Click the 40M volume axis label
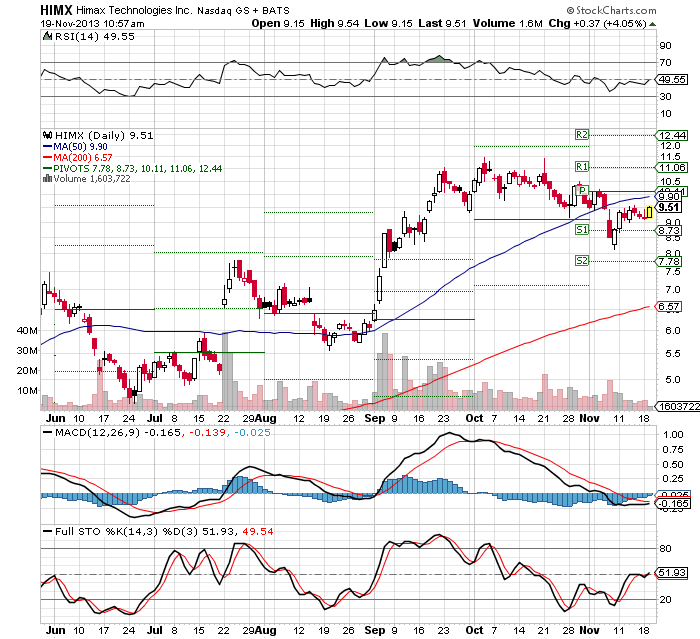The height and width of the screenshot is (639, 700). (27, 331)
